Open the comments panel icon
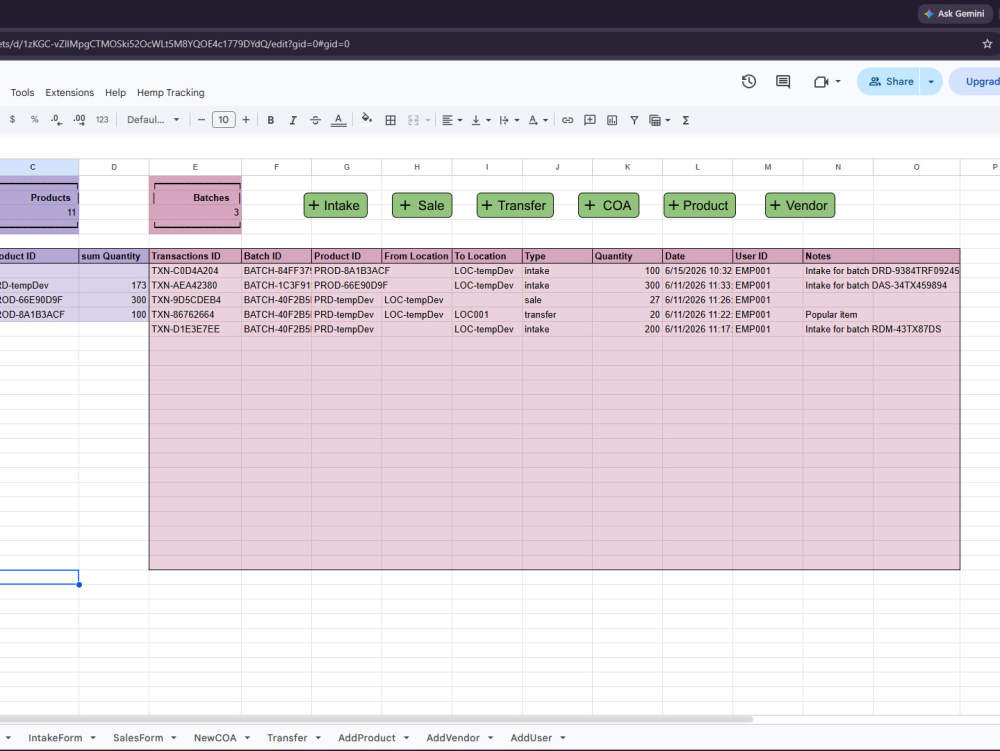Viewport: 1000px width, 751px height. pos(783,82)
